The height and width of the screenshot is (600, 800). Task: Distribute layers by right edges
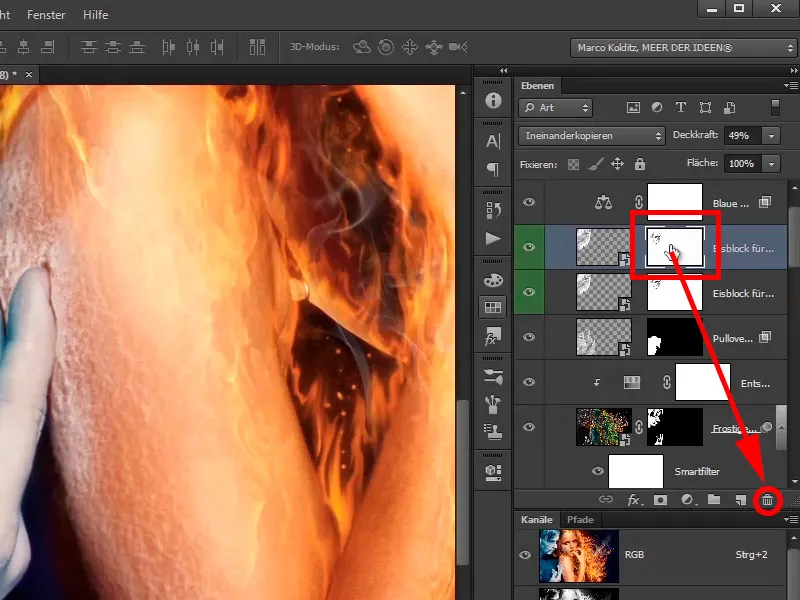217,47
